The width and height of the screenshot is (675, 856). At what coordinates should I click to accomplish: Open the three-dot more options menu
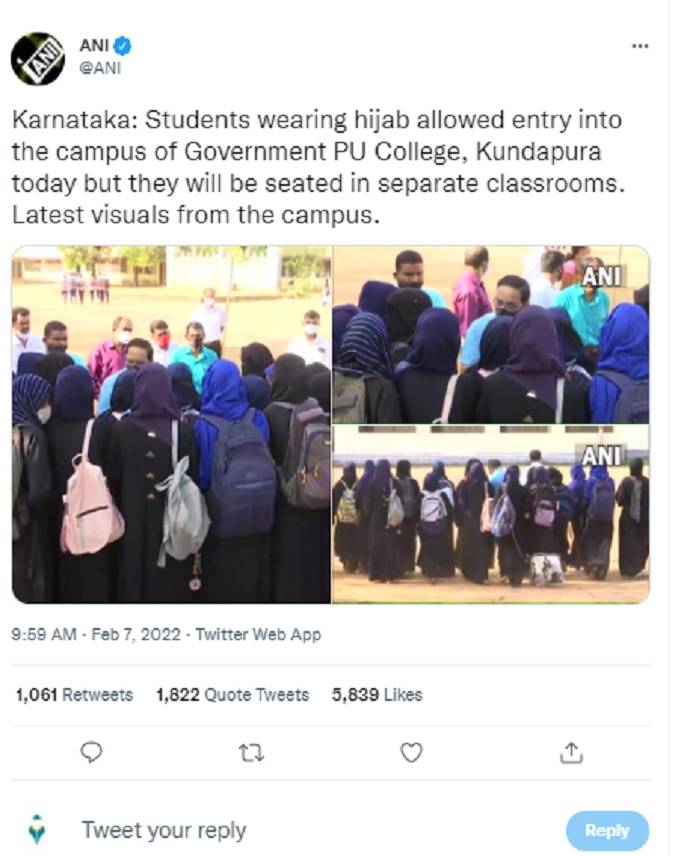(640, 46)
